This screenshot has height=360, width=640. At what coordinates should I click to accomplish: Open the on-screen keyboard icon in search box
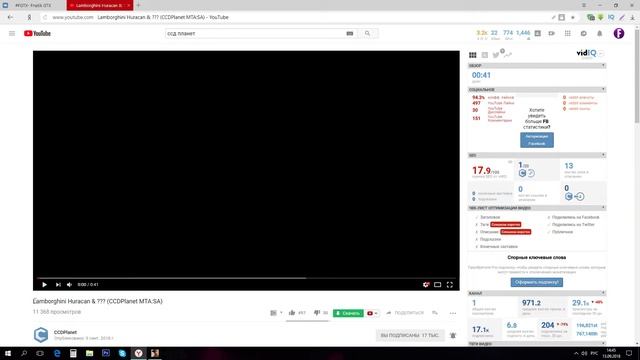click(350, 33)
